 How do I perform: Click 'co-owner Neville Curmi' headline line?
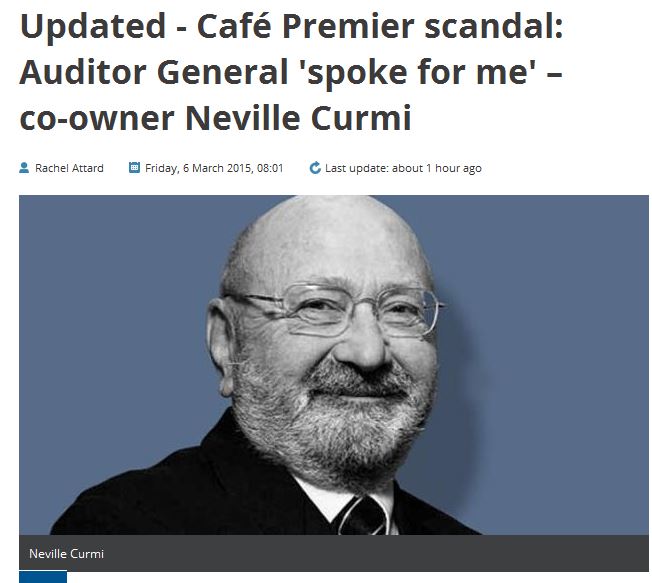(215, 118)
